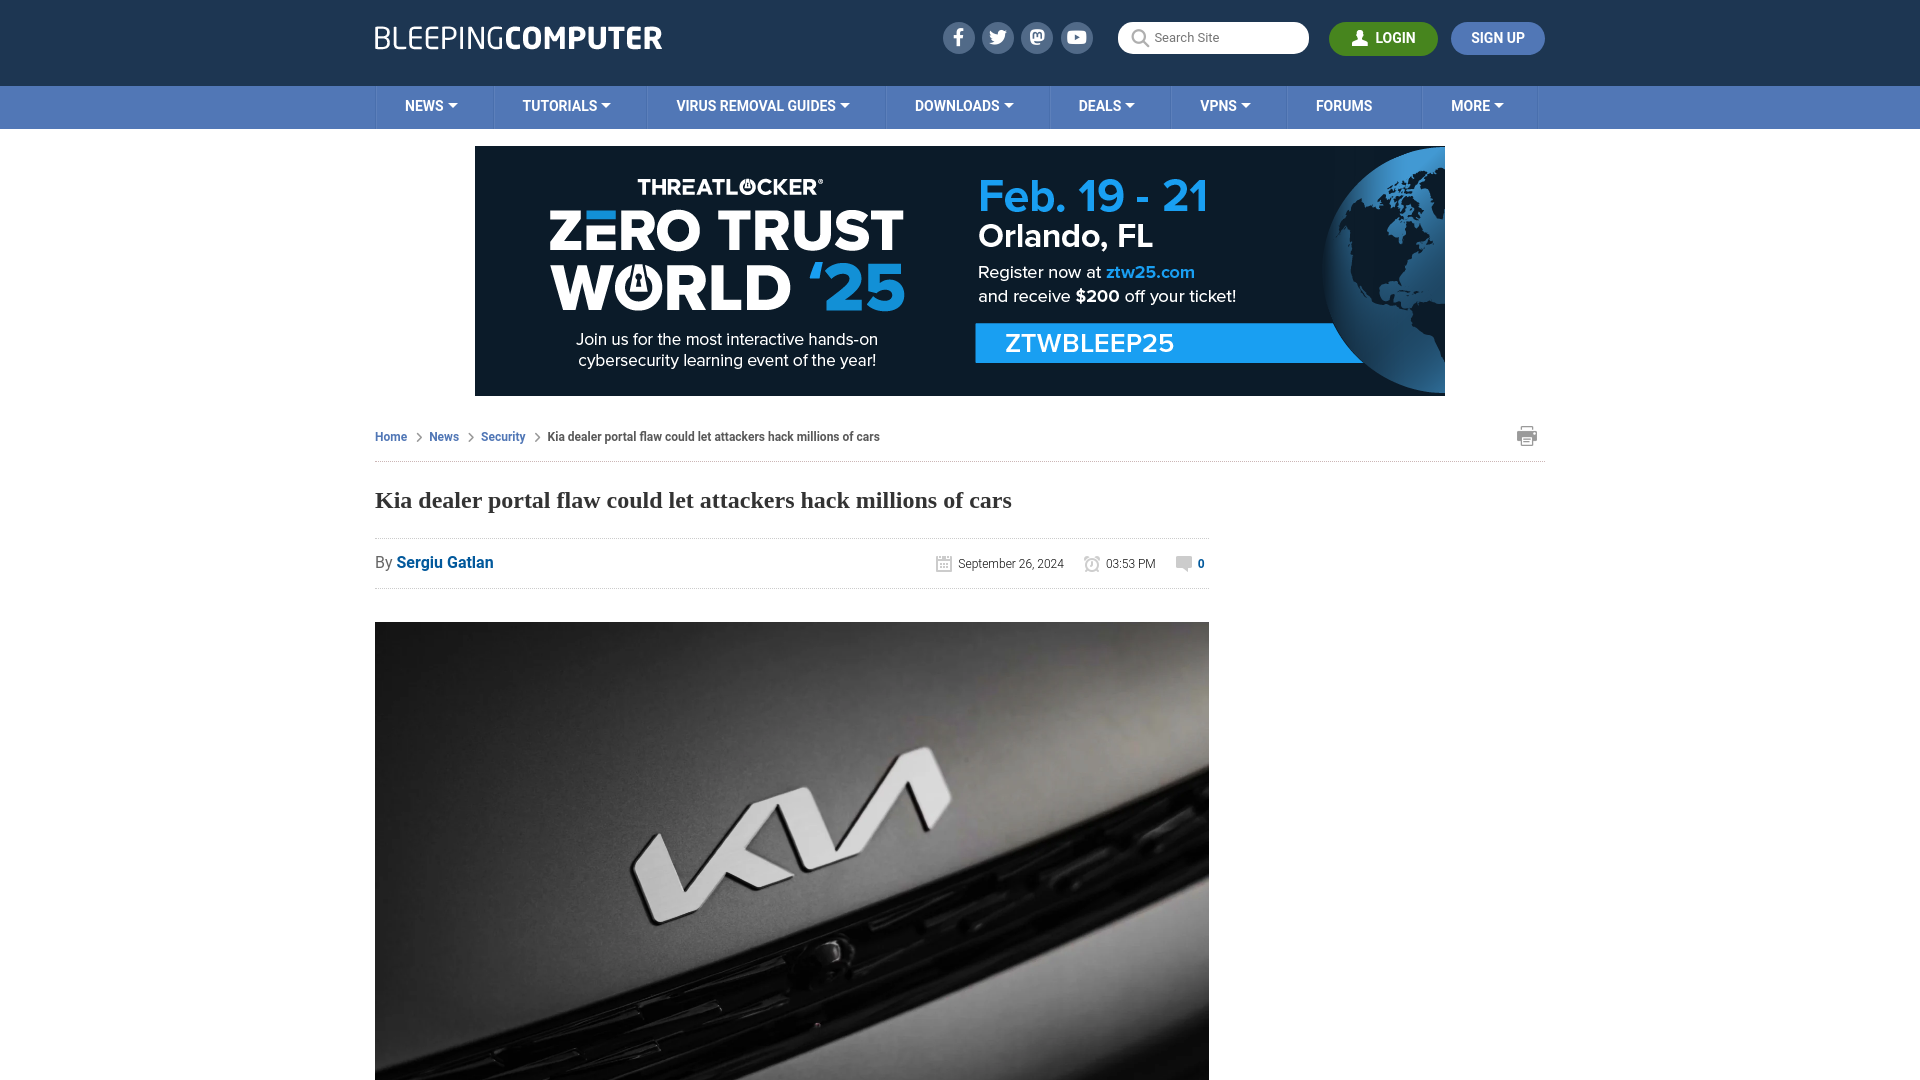This screenshot has height=1080, width=1920.
Task: Click the Security breadcrumb link
Action: point(502,436)
